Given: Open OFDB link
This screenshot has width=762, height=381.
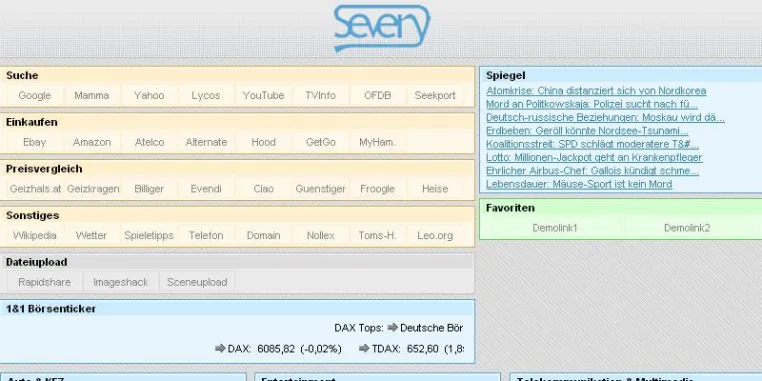Looking at the screenshot, I should coord(377,95).
